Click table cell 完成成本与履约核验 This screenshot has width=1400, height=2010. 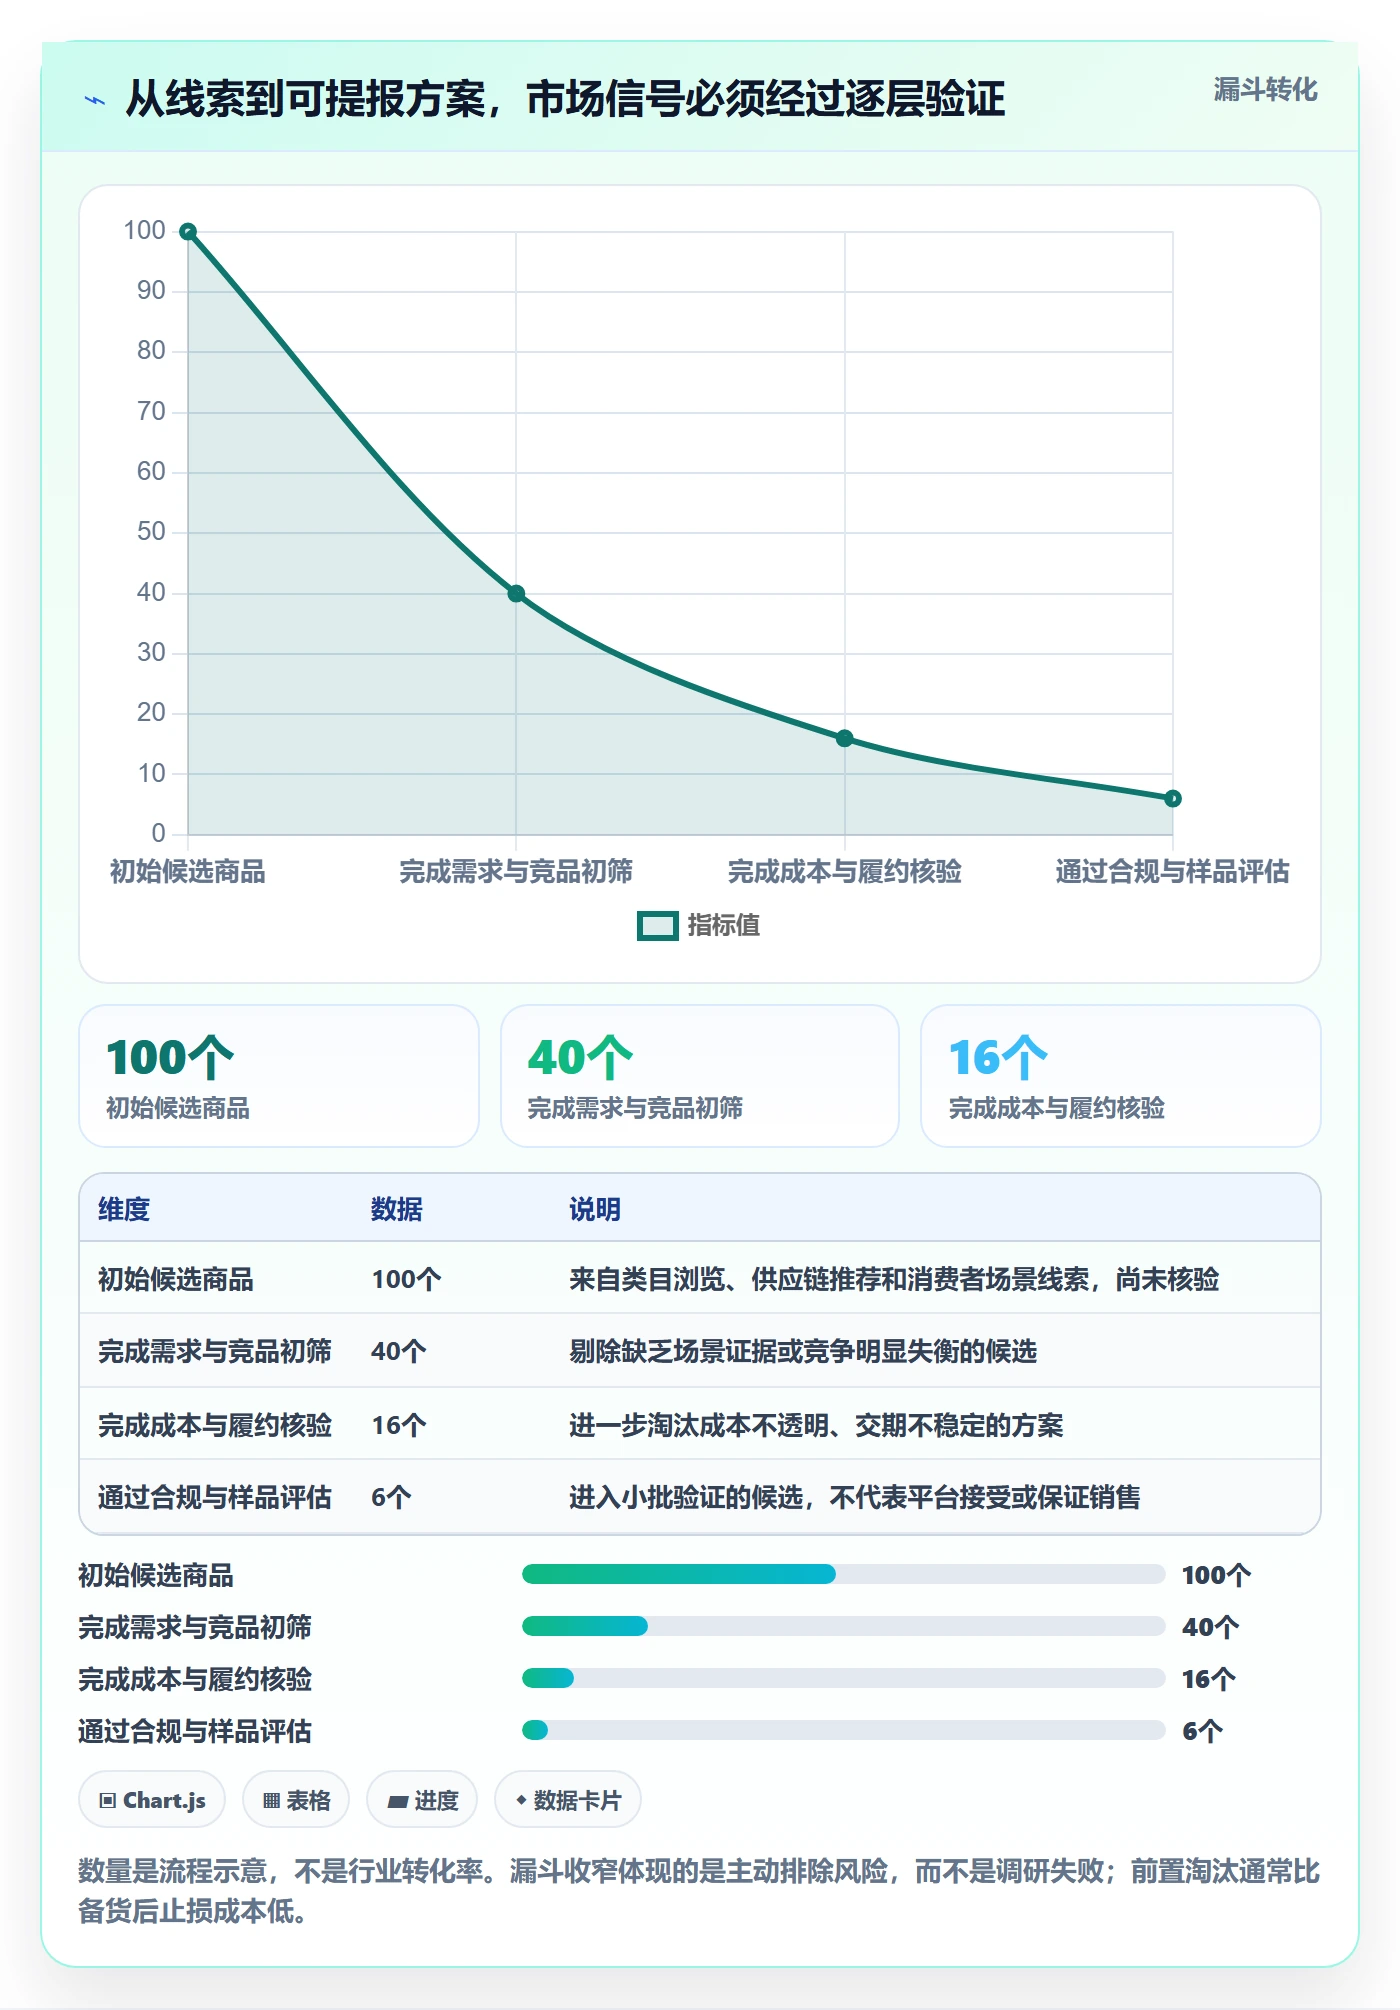point(215,1426)
